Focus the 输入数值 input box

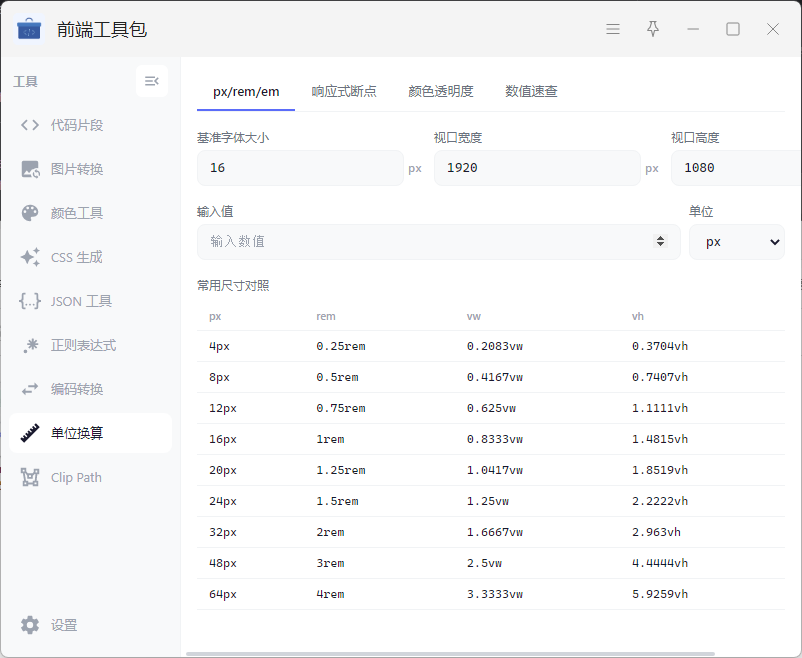click(439, 242)
